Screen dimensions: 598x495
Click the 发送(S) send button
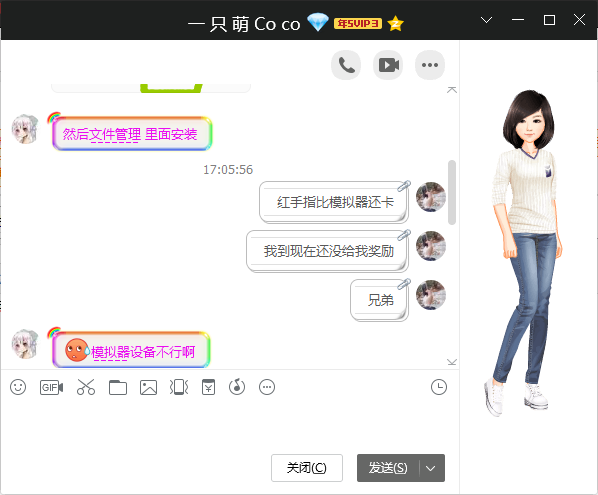[x=388, y=468]
